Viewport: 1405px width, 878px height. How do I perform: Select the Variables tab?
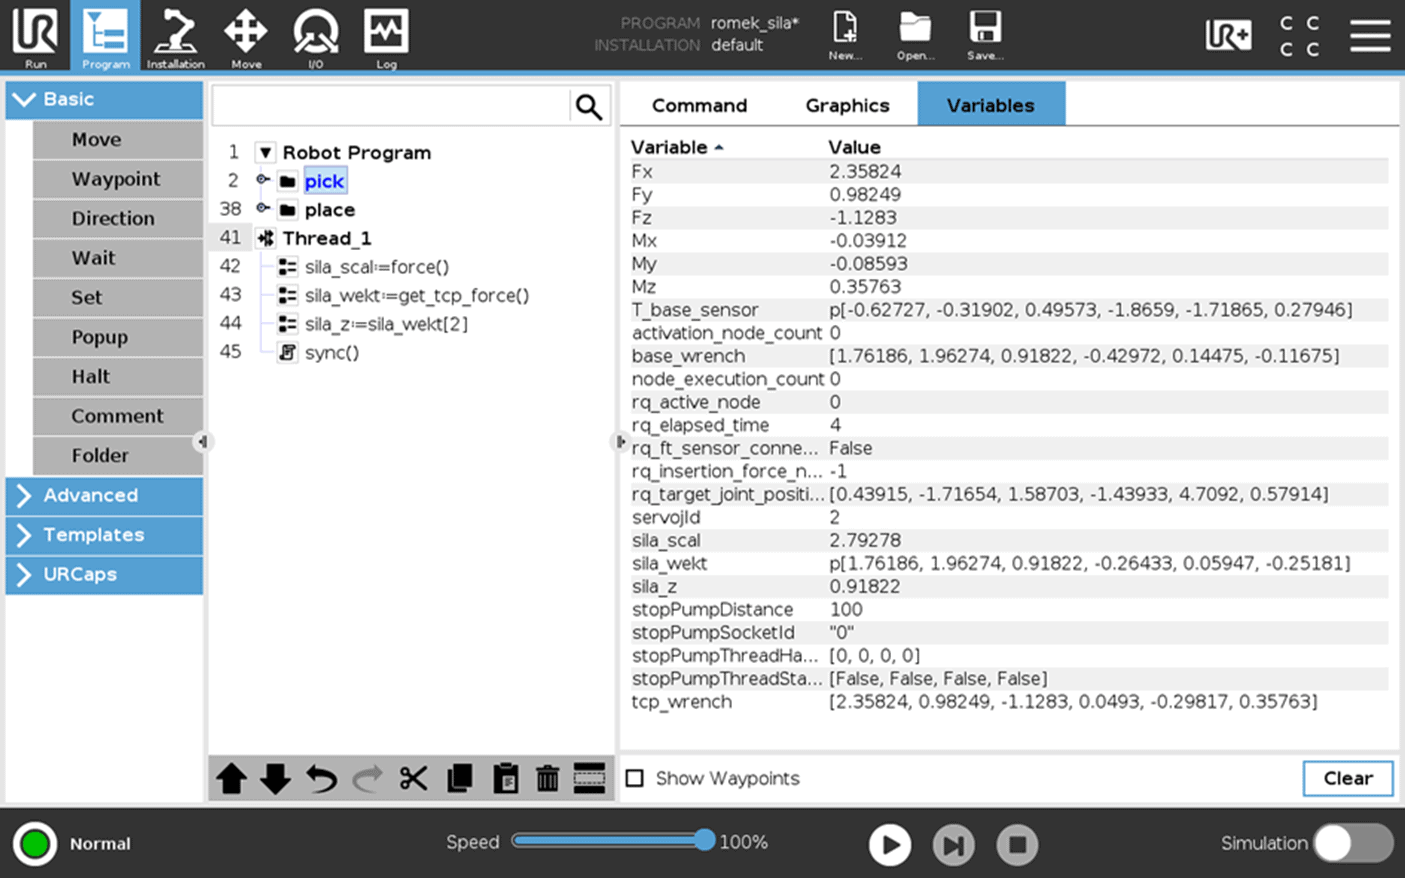[x=991, y=105]
